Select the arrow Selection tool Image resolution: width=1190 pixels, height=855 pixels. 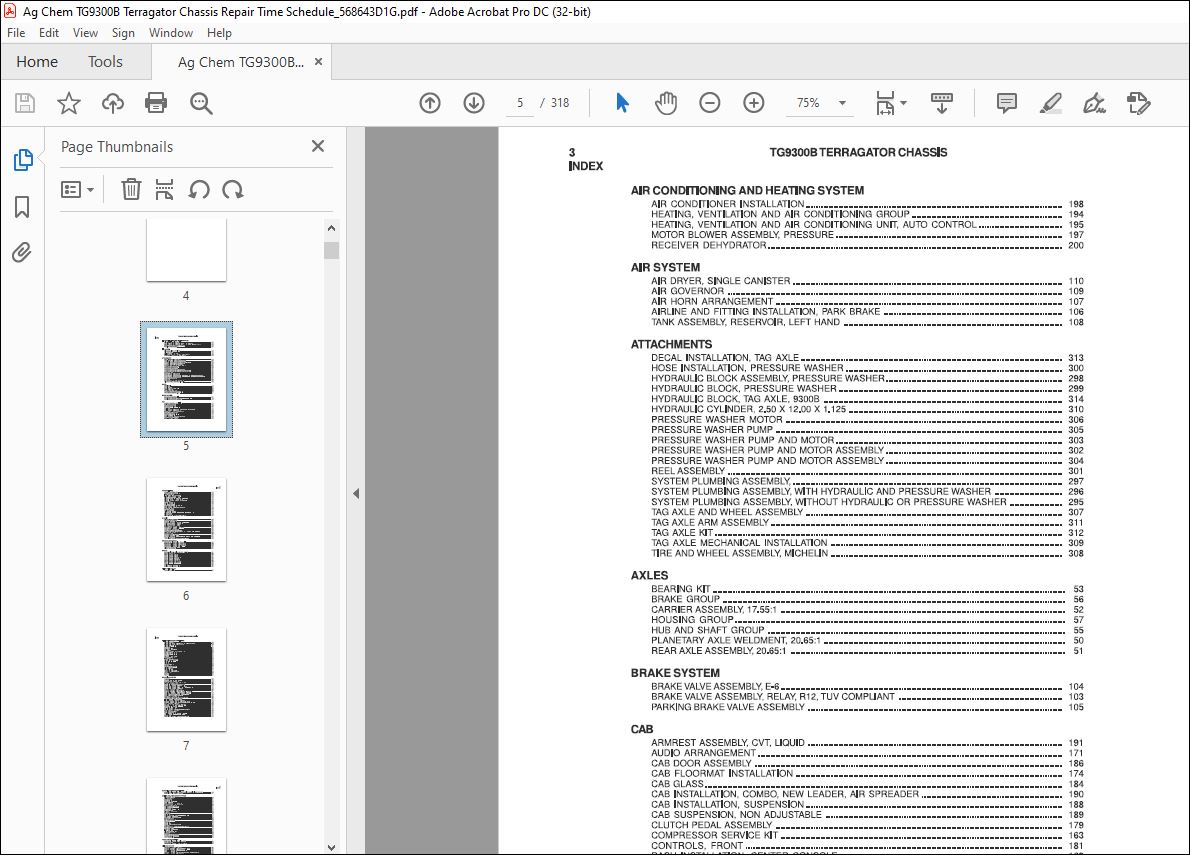[x=622, y=103]
